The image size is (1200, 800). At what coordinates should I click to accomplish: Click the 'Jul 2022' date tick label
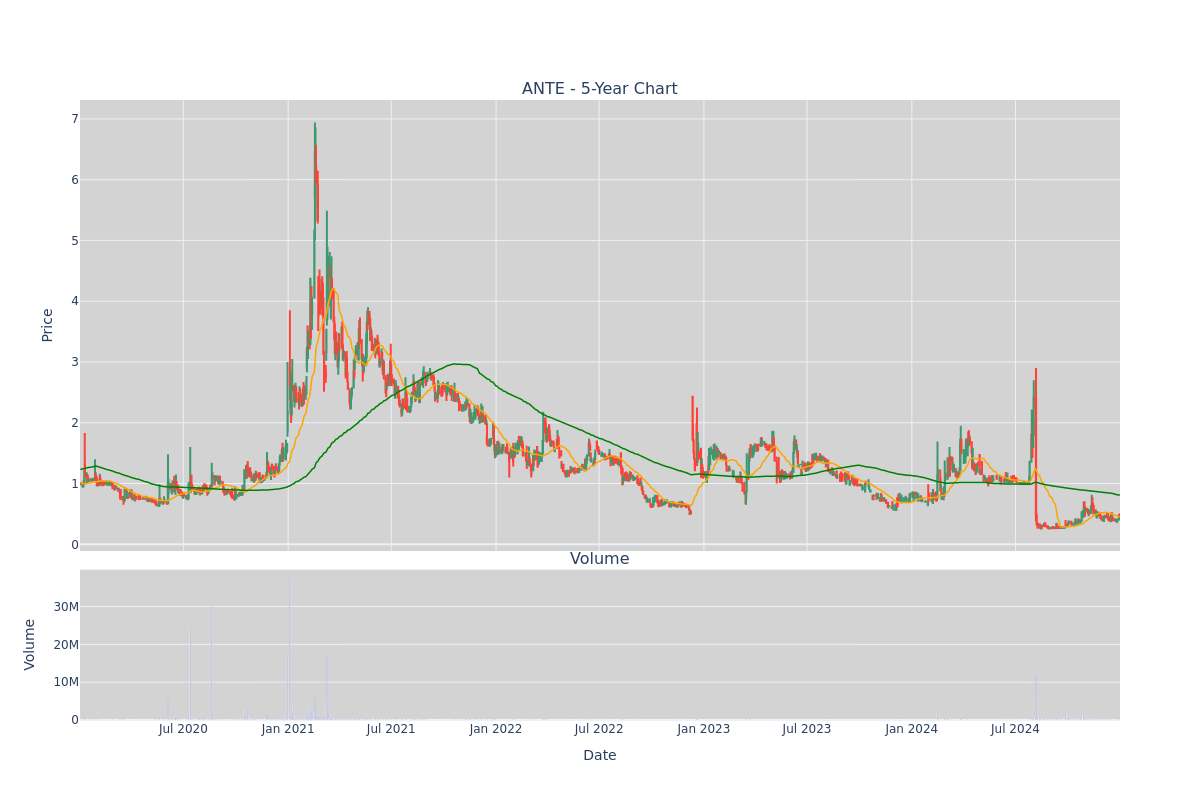[x=599, y=729]
